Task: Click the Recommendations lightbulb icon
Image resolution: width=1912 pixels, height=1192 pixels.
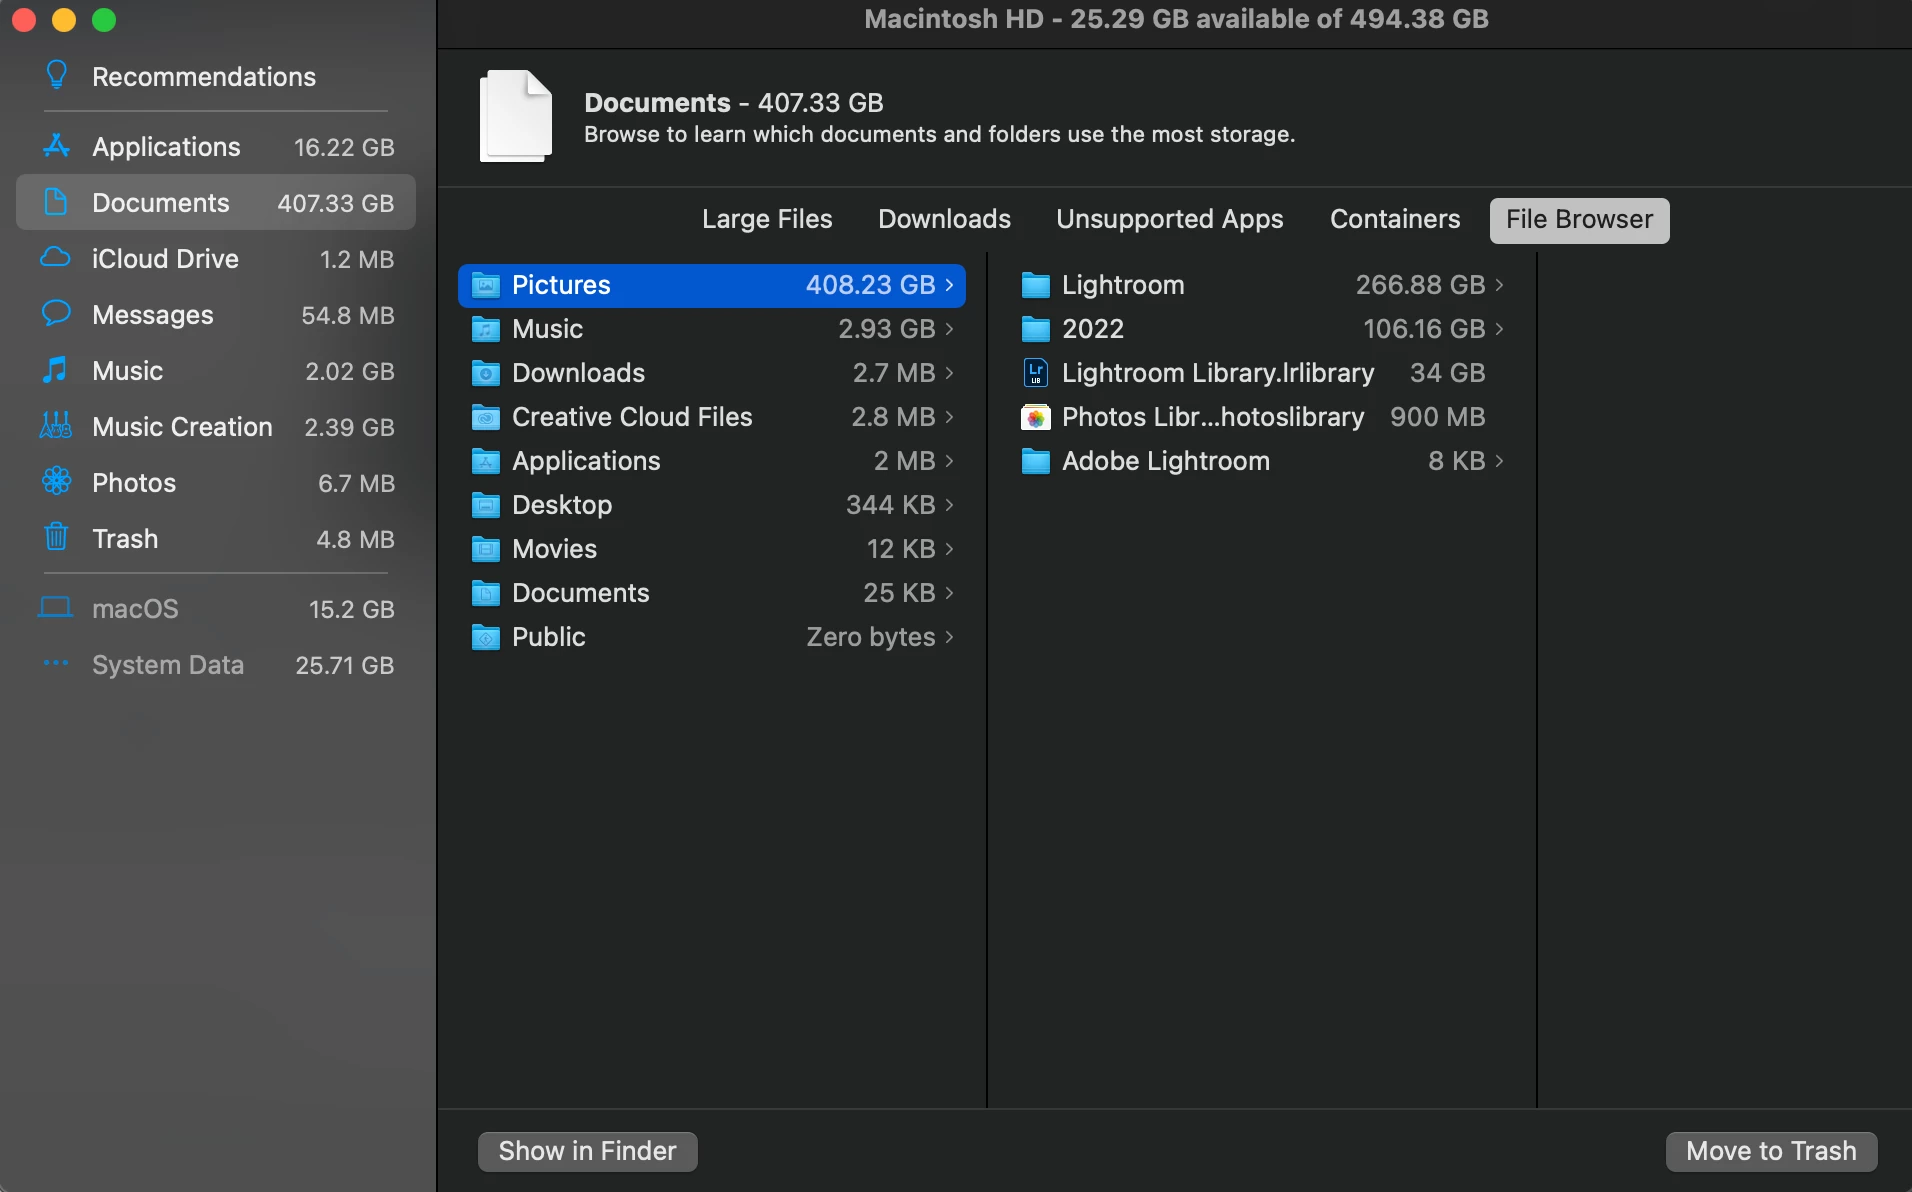Action: pos(57,75)
